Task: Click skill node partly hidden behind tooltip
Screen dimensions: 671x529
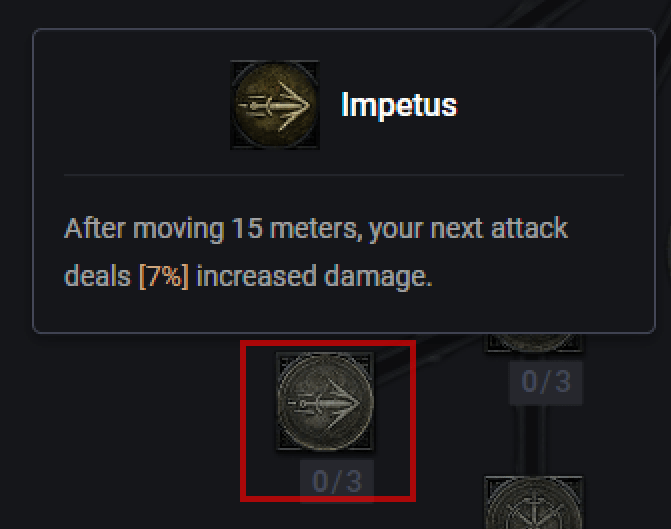Action: (533, 342)
